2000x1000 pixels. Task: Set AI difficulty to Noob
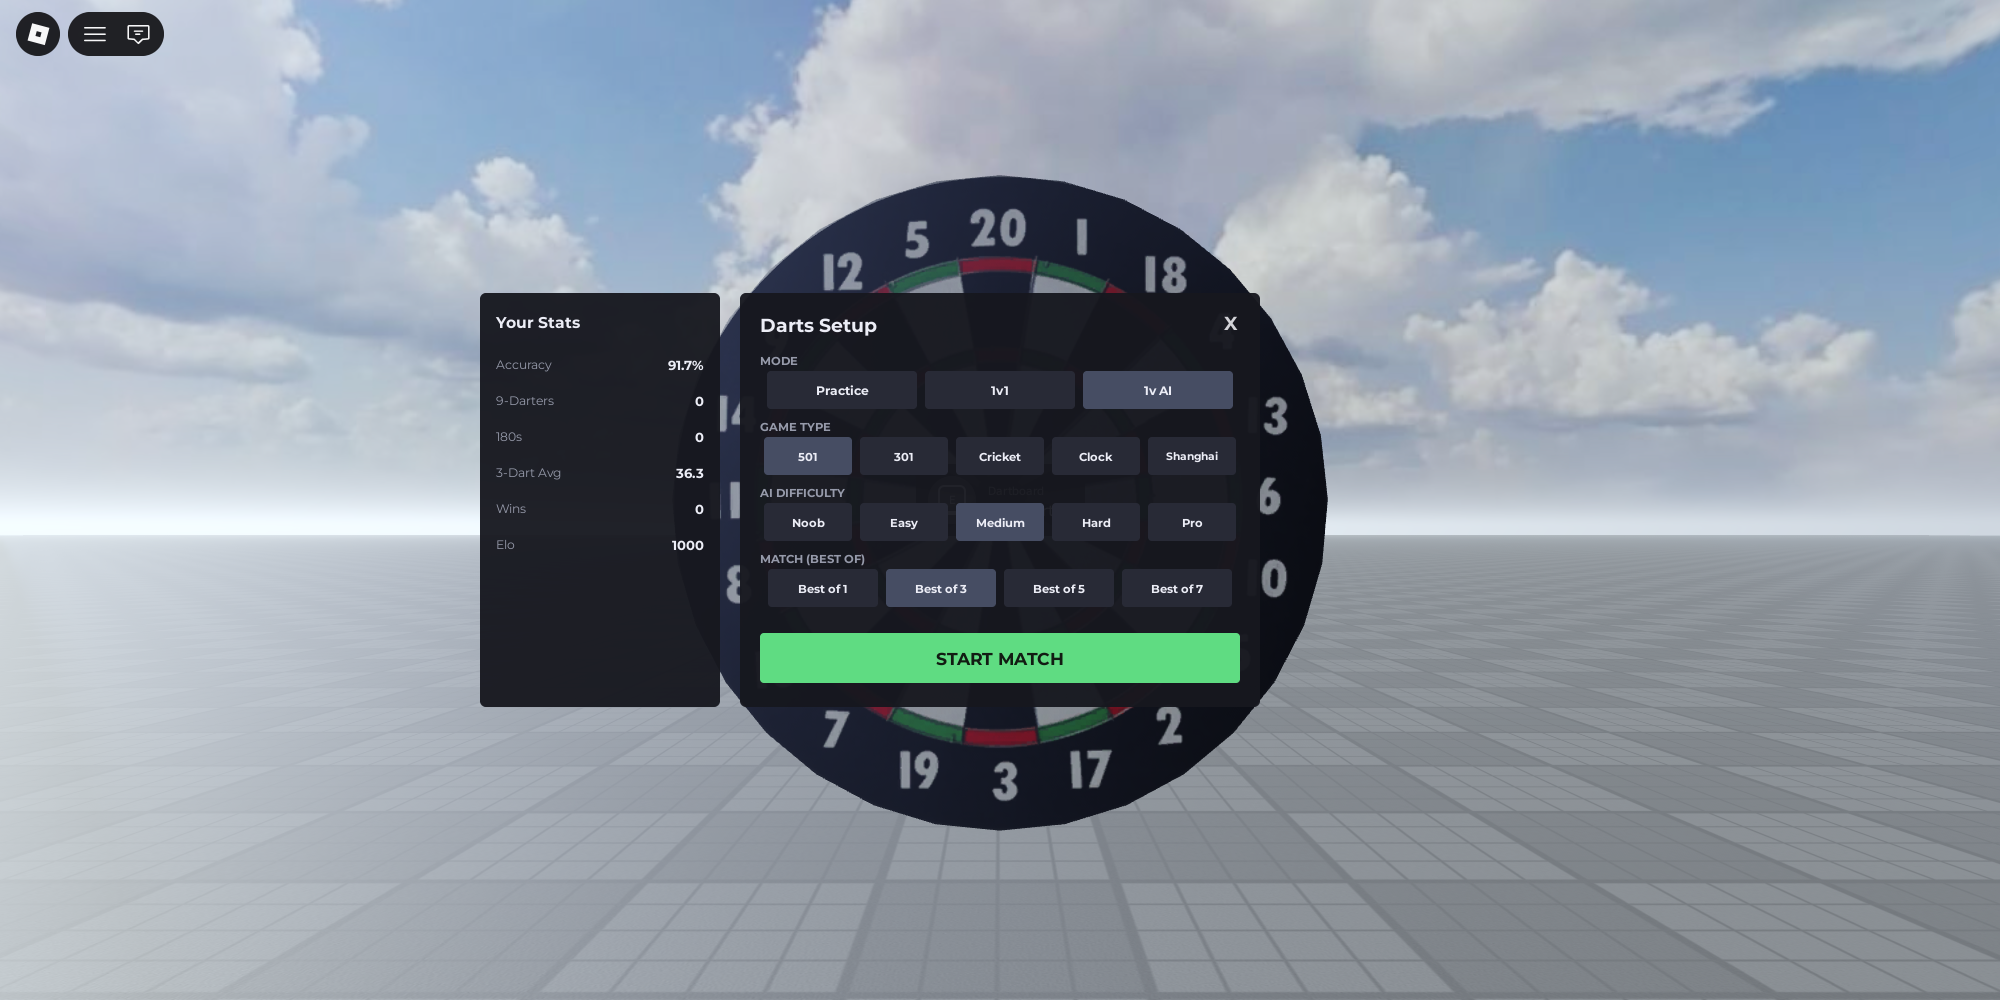pos(808,522)
